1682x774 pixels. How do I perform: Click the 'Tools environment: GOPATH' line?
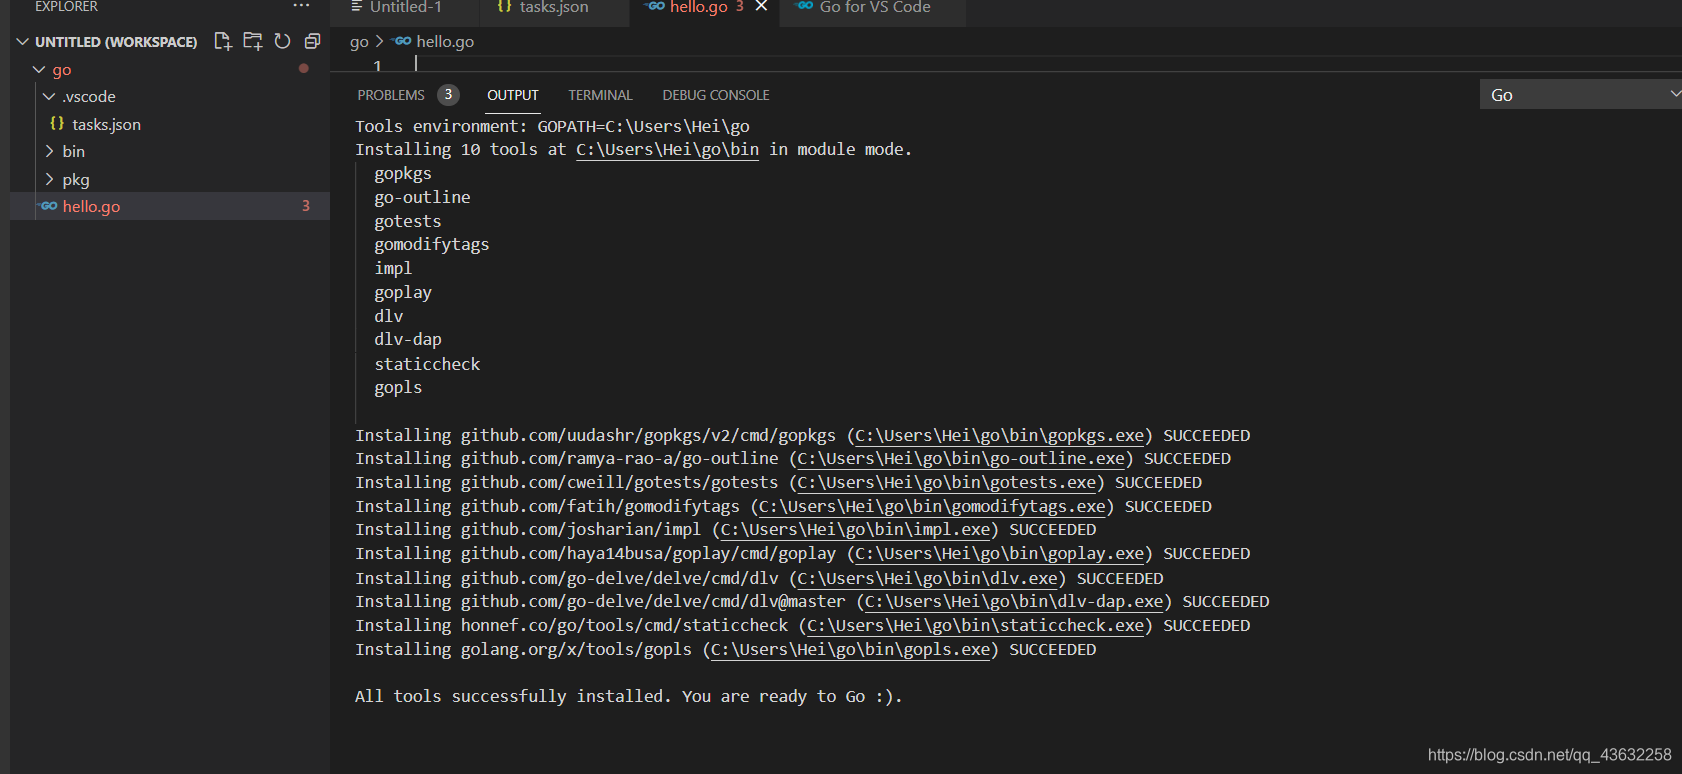click(x=552, y=126)
